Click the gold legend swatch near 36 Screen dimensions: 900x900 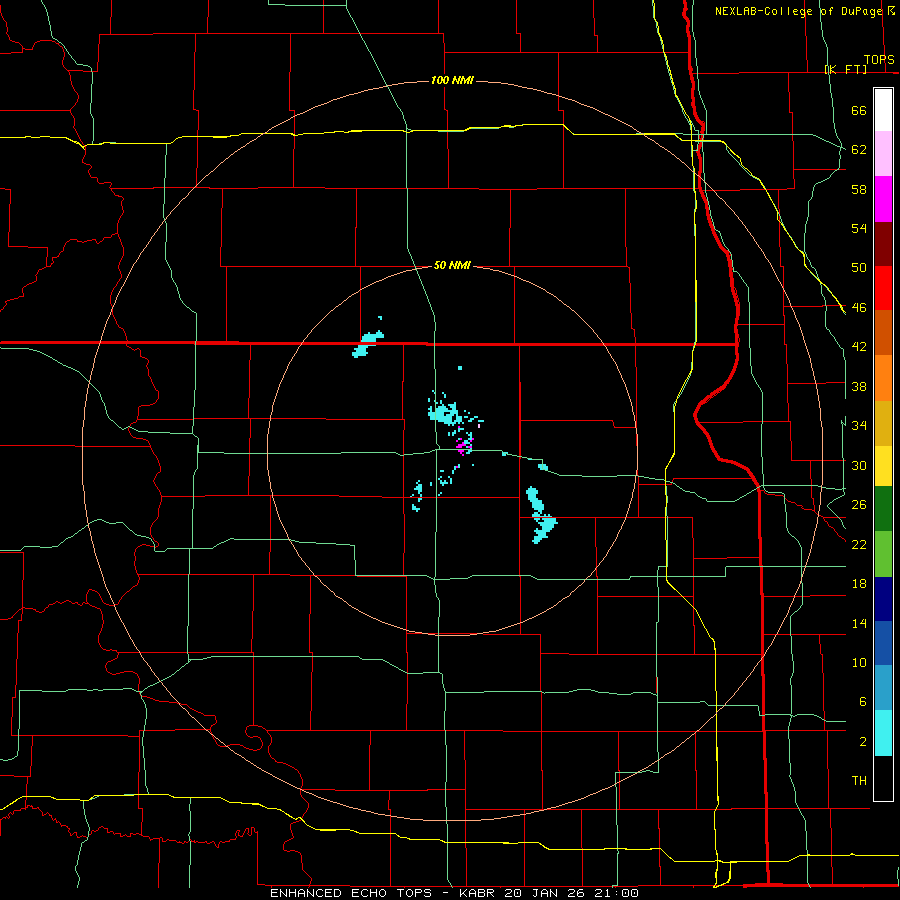coord(883,423)
